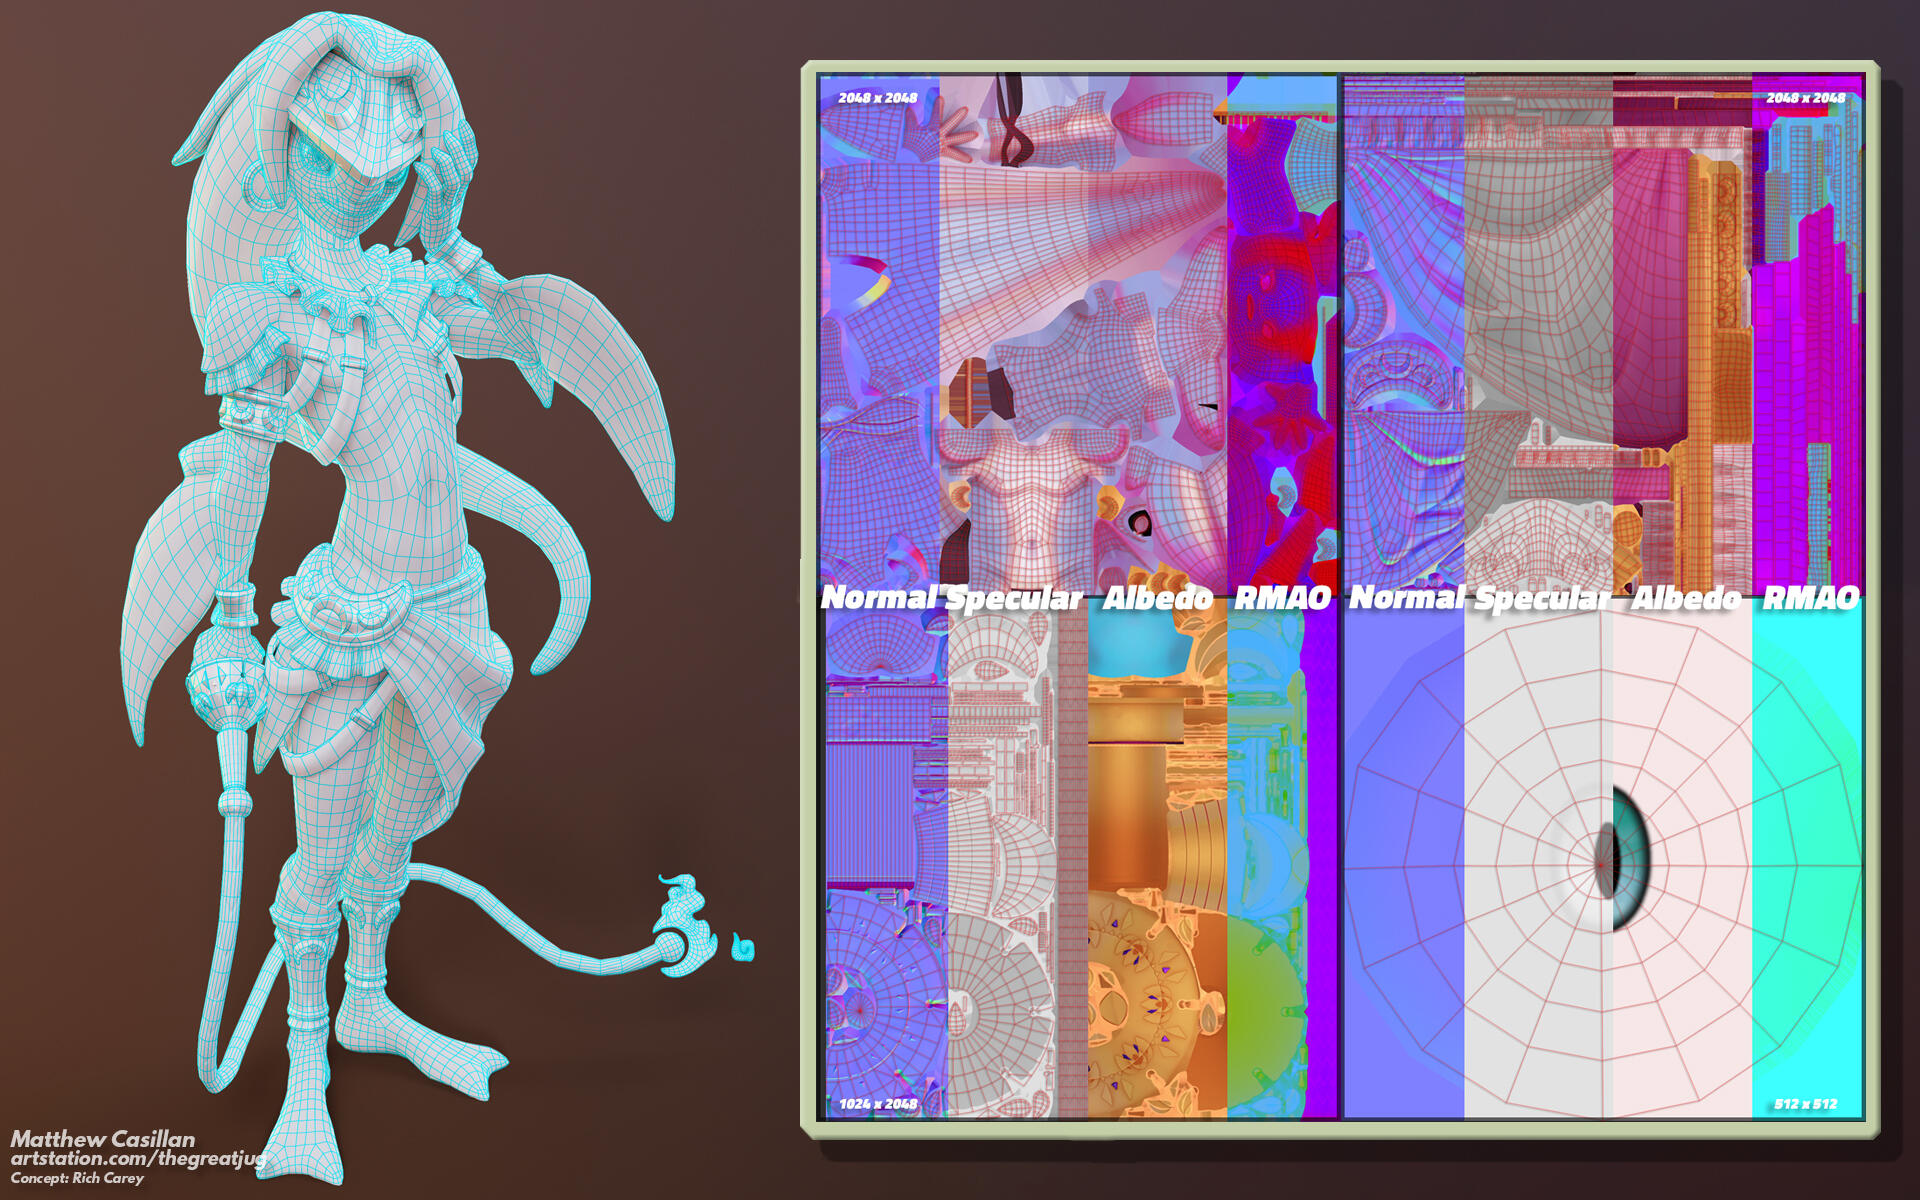Image resolution: width=1920 pixels, height=1200 pixels.
Task: Click the top-left 2048 x 2048 label
Action: 877,98
